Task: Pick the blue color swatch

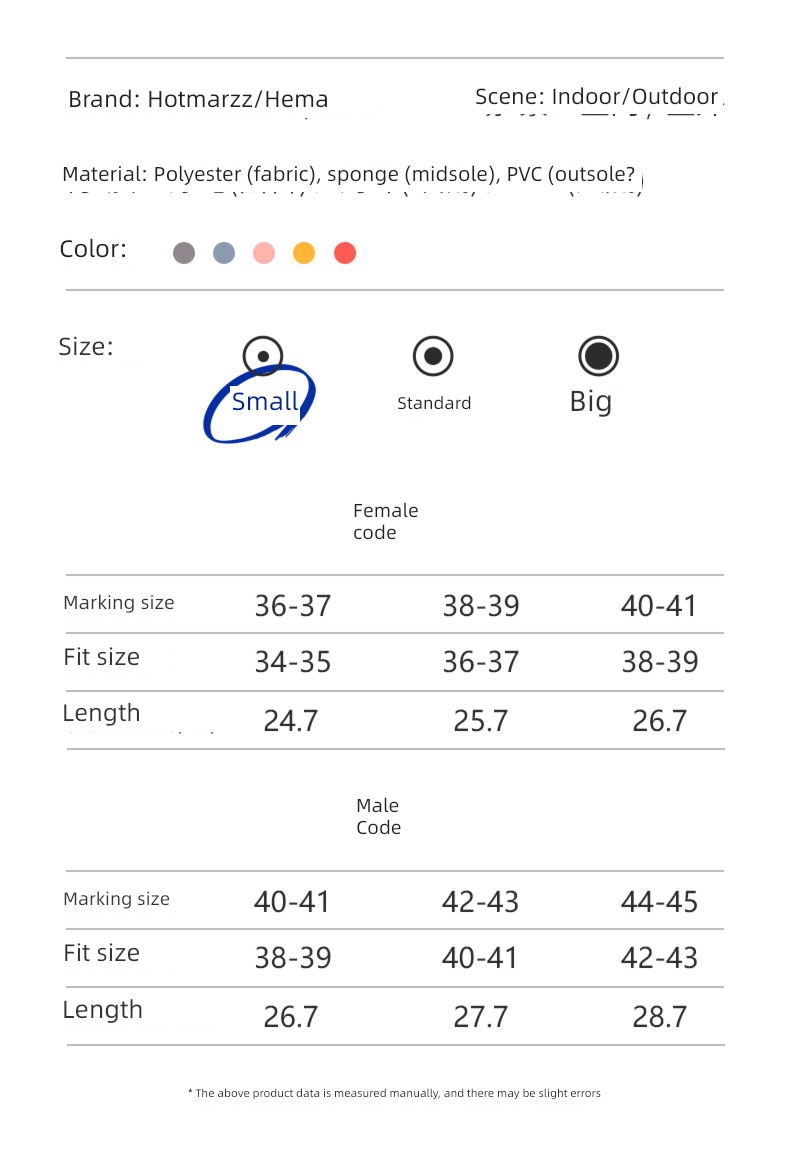Action: (x=224, y=253)
